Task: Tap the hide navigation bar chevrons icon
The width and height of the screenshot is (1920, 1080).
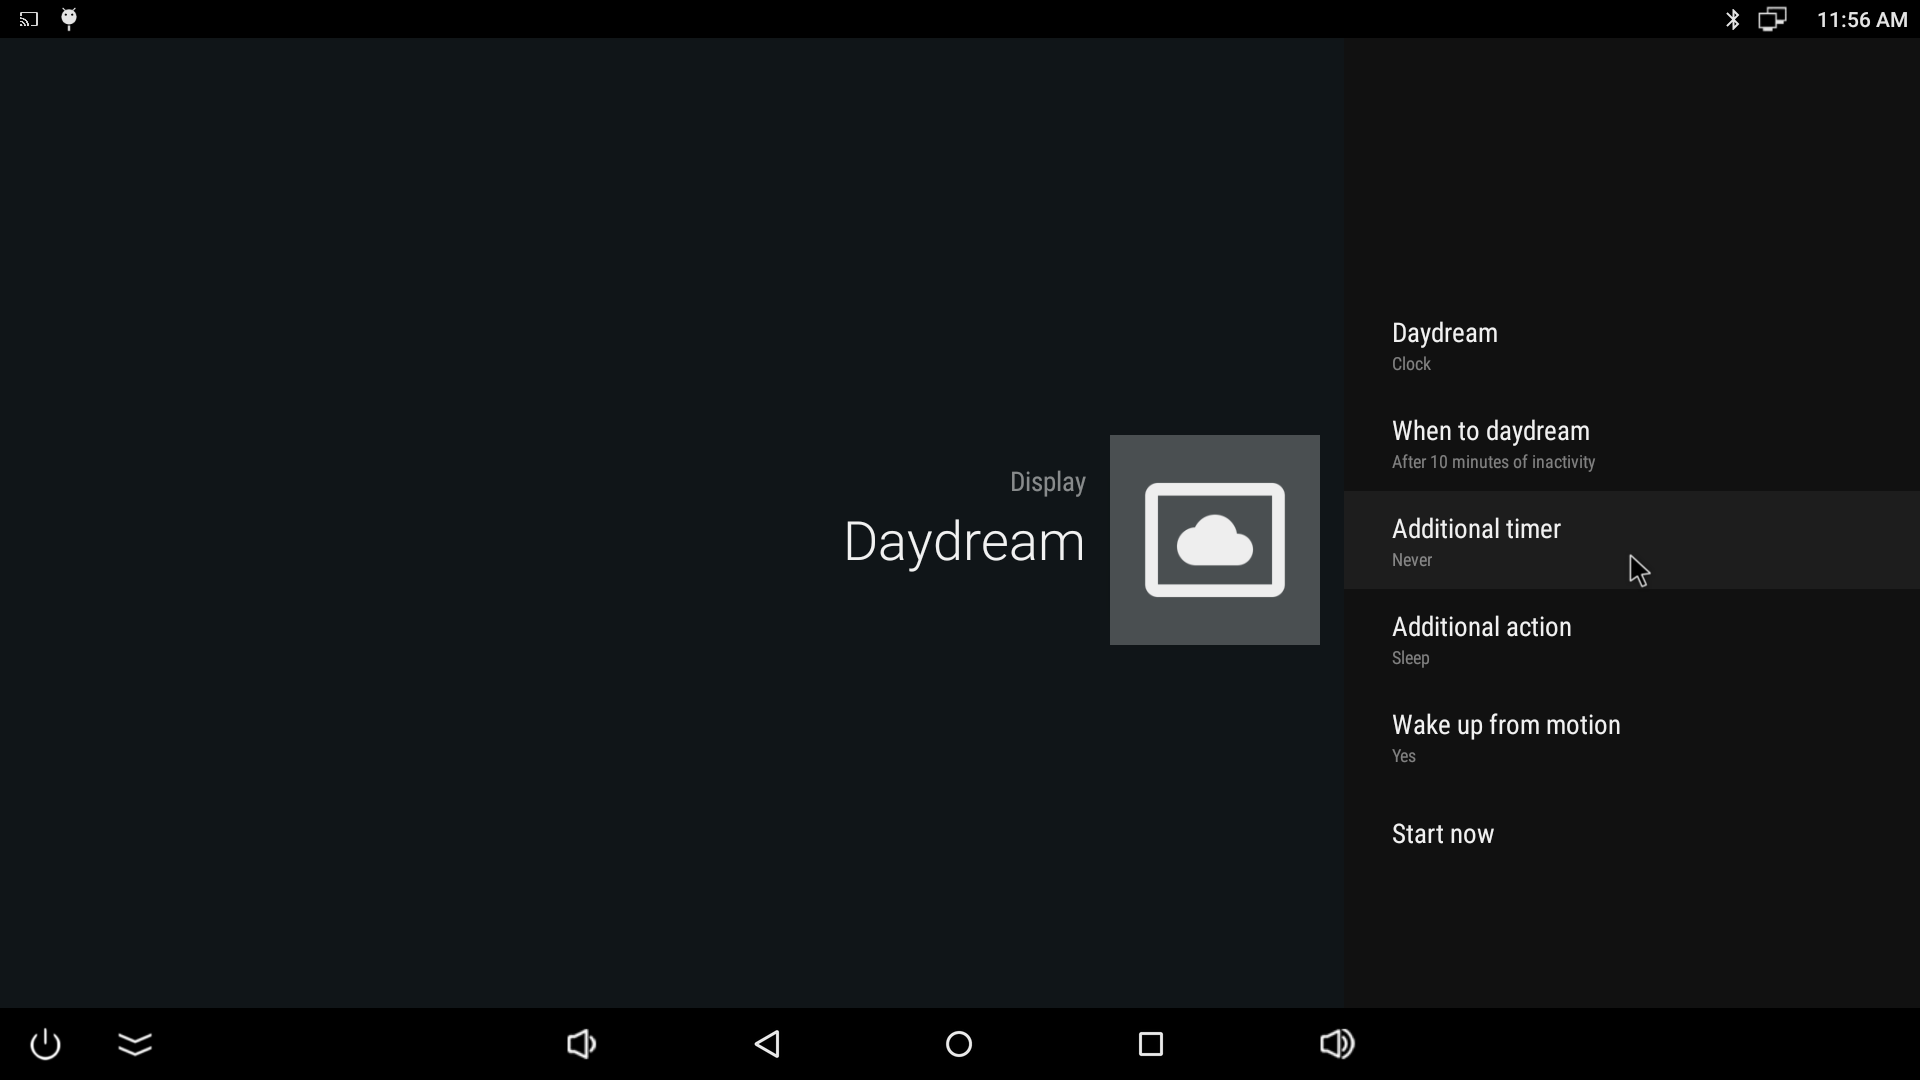Action: tap(135, 1044)
